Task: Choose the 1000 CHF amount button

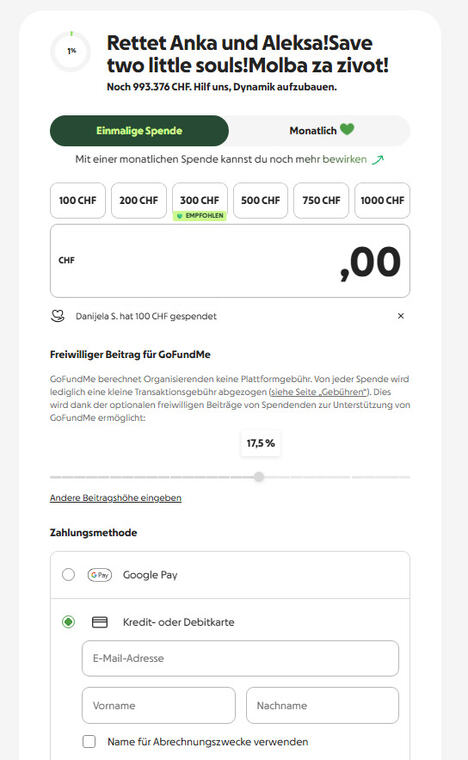Action: pyautogui.click(x=382, y=200)
